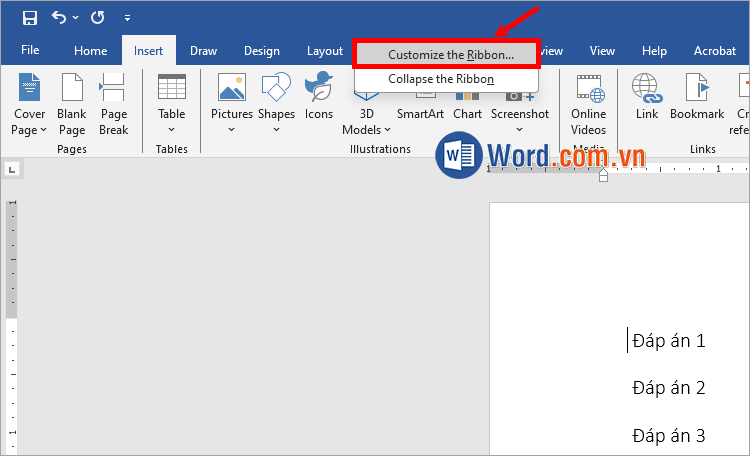The height and width of the screenshot is (456, 750).
Task: Insert Online Videos
Action: pyautogui.click(x=588, y=104)
